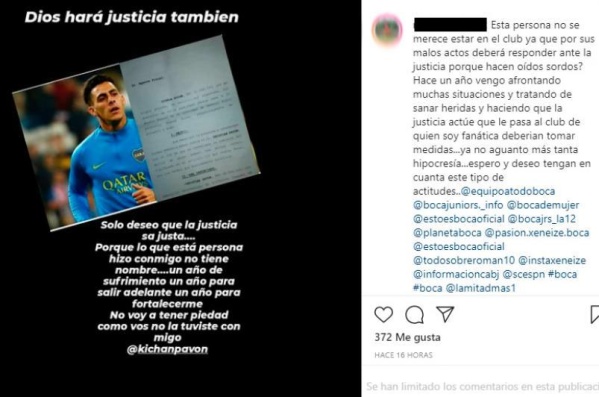This screenshot has height=397, width=599.
Task: Go to @bocajrs_la12 profile
Action: (542, 219)
